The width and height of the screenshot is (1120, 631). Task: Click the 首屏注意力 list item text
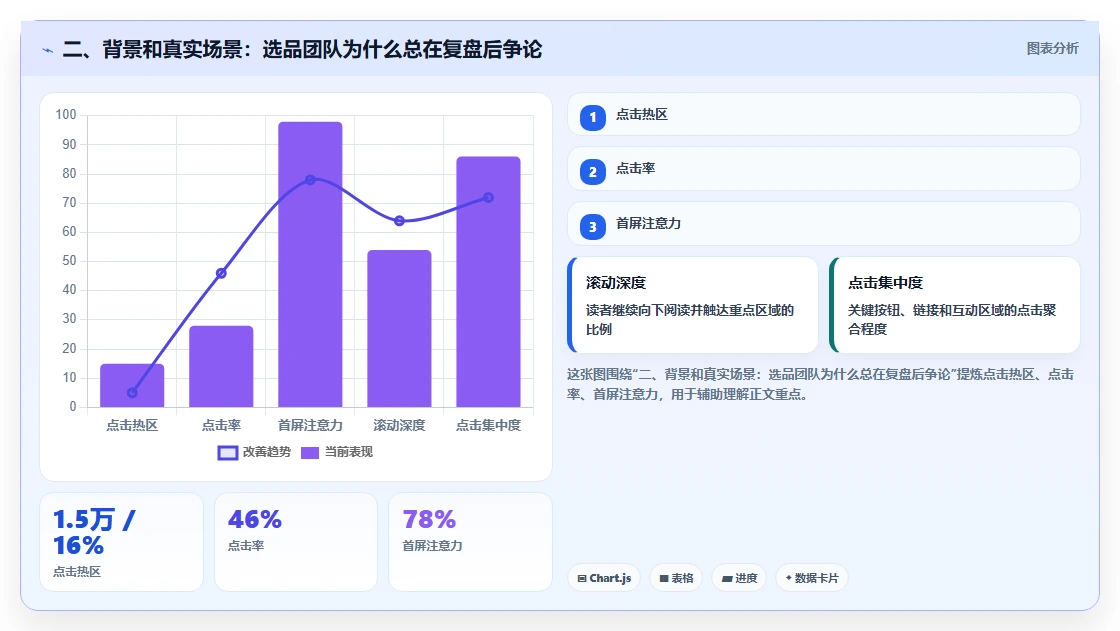(648, 224)
